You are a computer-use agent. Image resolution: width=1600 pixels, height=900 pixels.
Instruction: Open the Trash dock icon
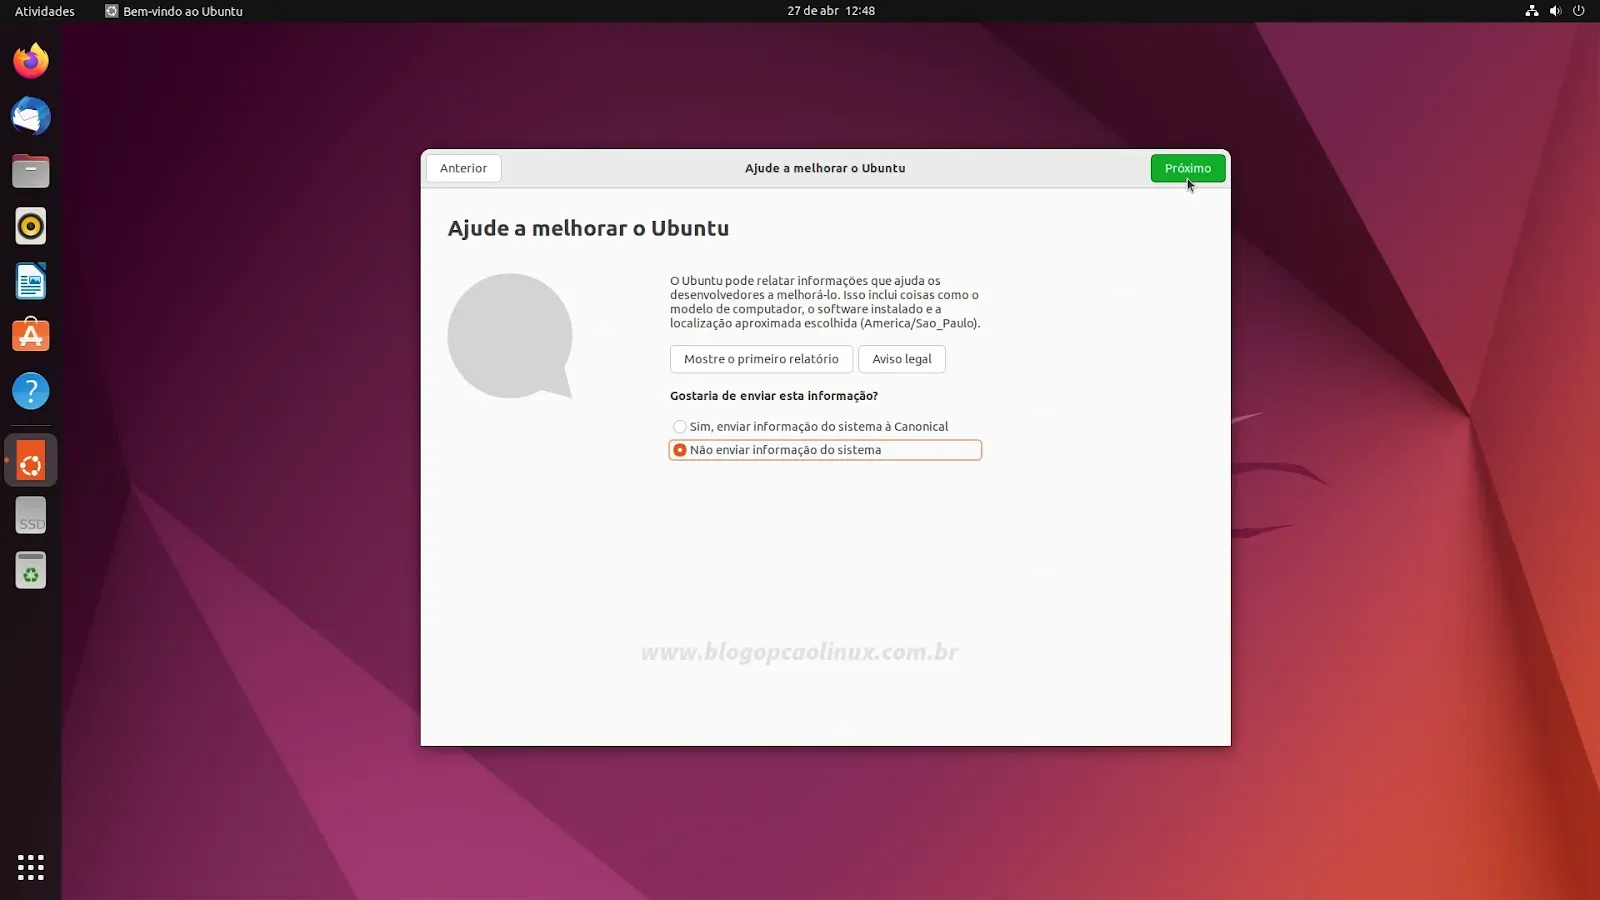tap(31, 570)
